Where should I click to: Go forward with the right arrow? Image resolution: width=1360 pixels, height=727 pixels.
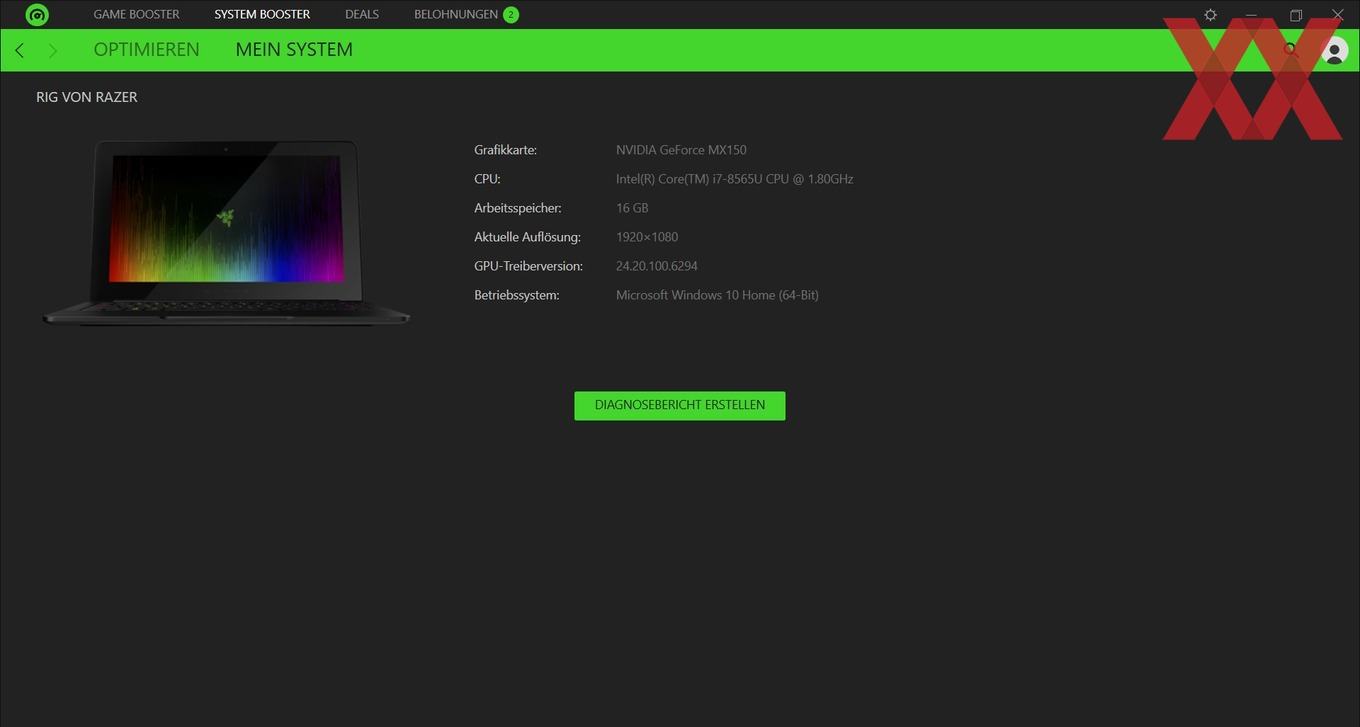(53, 50)
